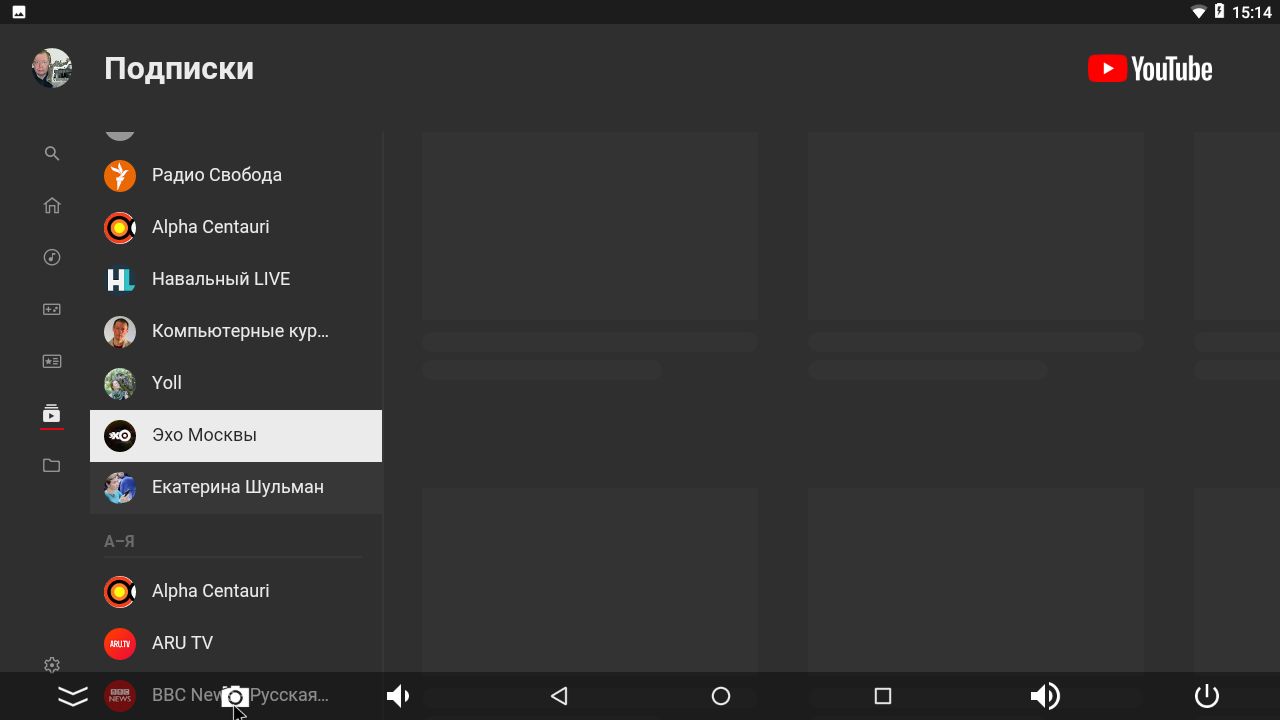Select the Yoll channel
Image resolution: width=1280 pixels, height=720 pixels.
(x=236, y=383)
